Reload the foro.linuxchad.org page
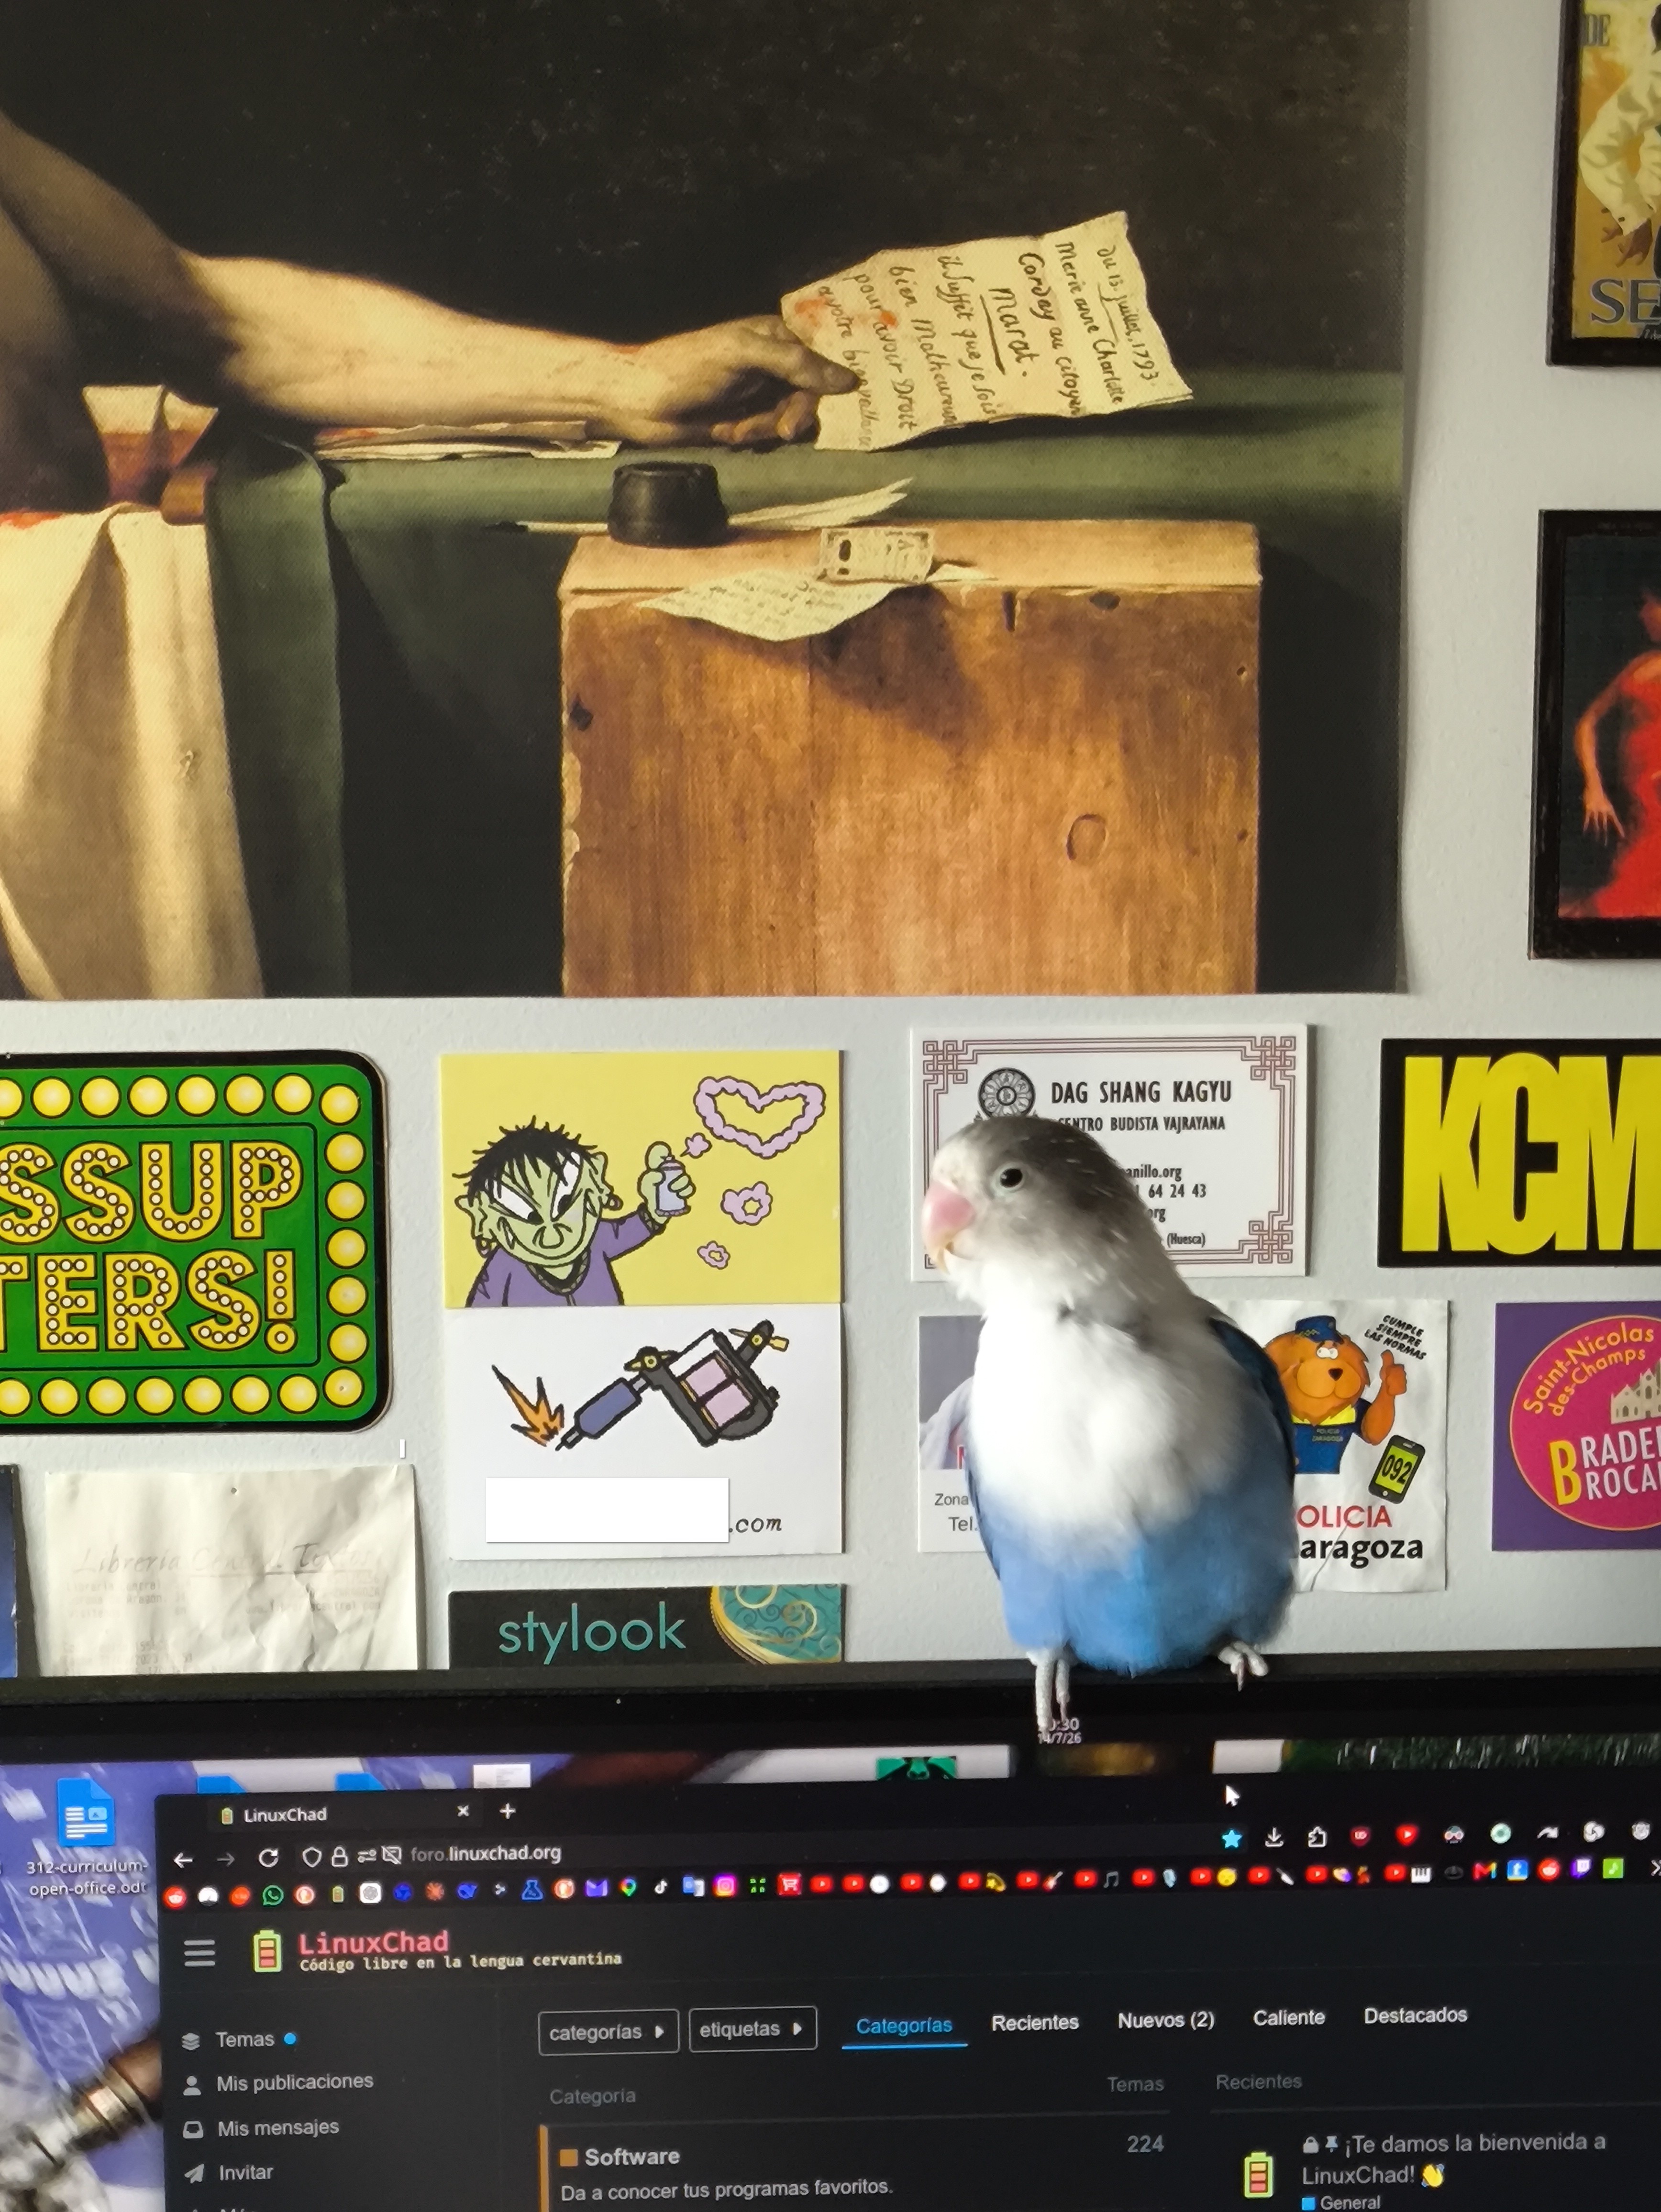This screenshot has width=1661, height=2212. (x=268, y=1858)
